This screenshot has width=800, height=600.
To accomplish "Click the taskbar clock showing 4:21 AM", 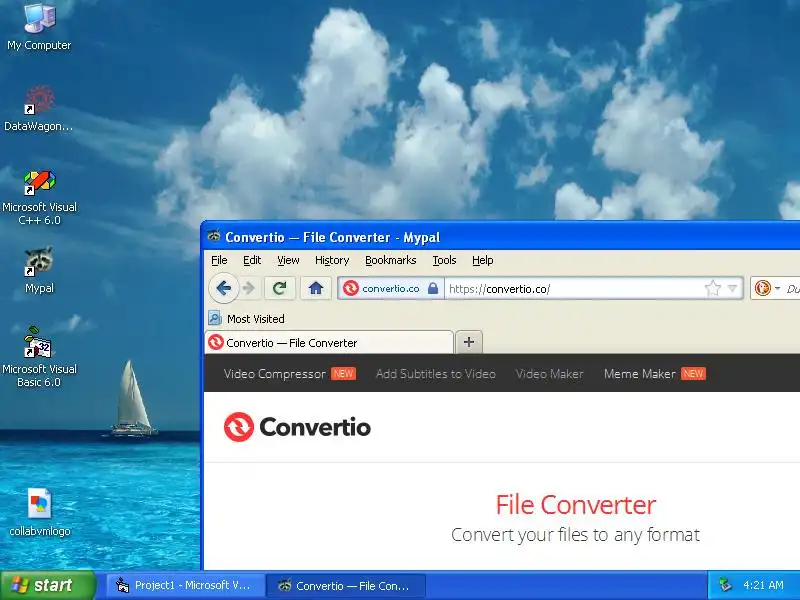I will coord(763,585).
